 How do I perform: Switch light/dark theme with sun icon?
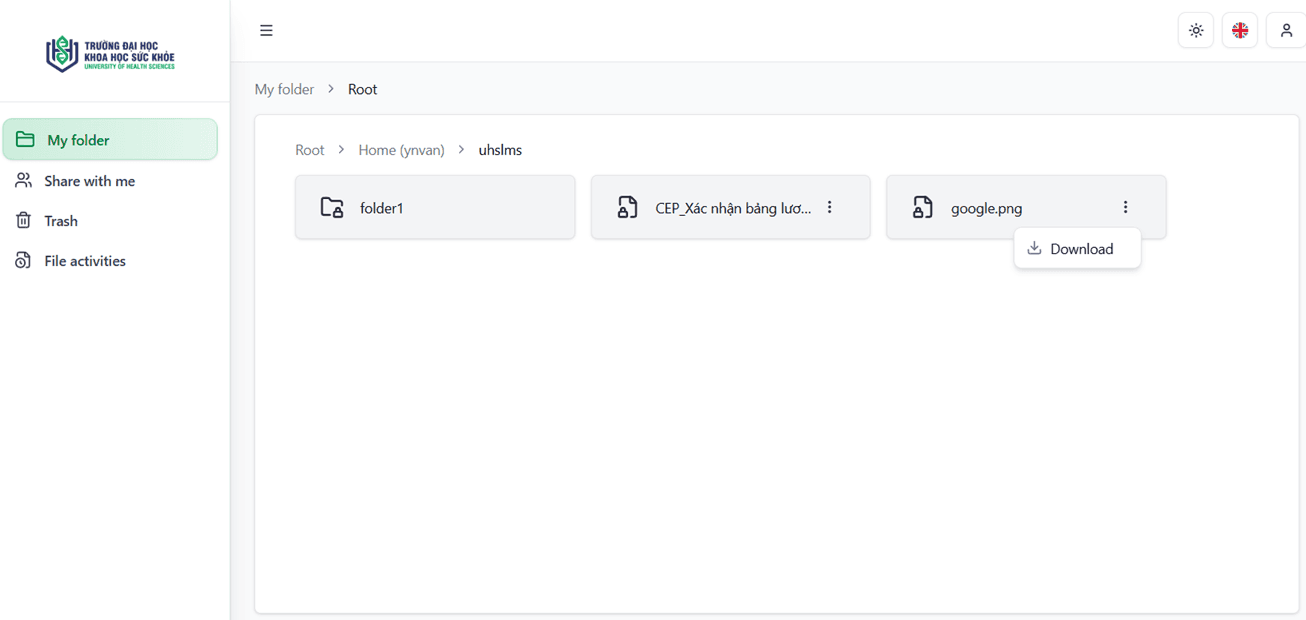pyautogui.click(x=1196, y=31)
